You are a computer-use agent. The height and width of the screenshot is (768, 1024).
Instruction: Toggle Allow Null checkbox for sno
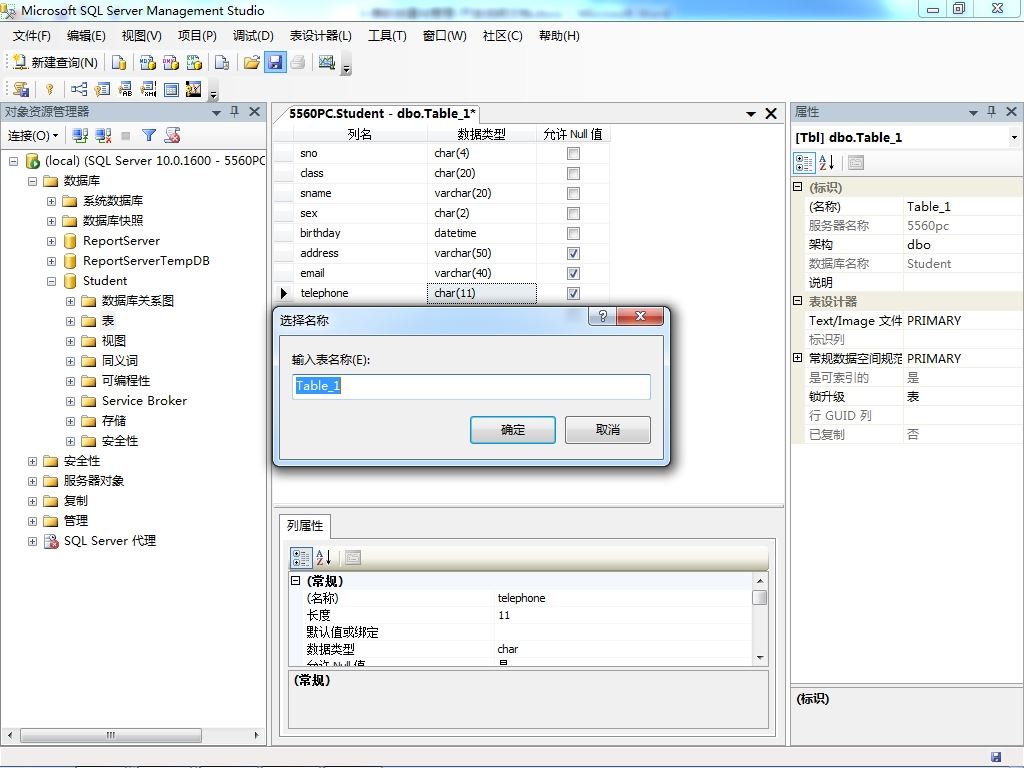click(x=573, y=153)
